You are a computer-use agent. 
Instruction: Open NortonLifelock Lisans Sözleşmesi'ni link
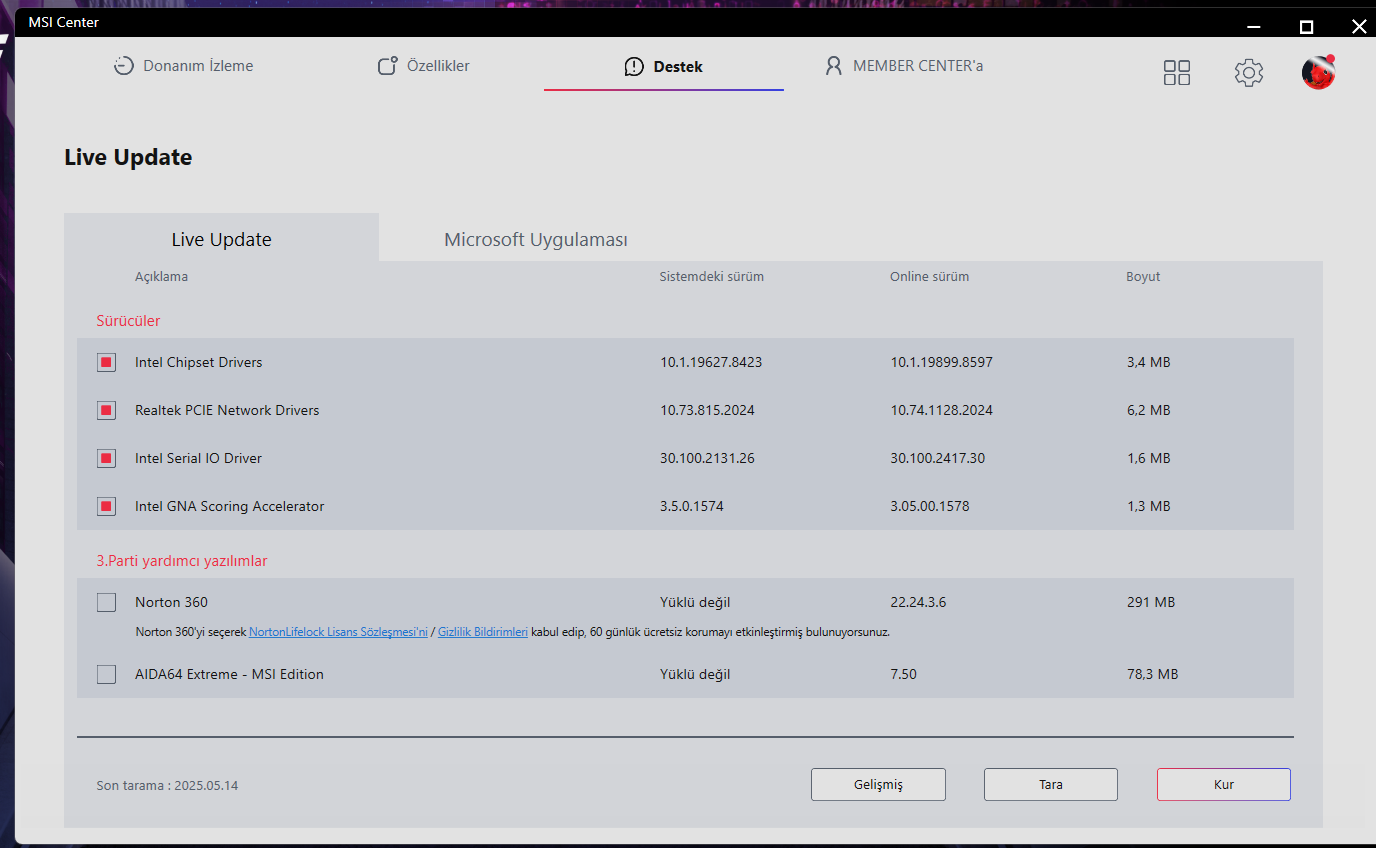(338, 632)
